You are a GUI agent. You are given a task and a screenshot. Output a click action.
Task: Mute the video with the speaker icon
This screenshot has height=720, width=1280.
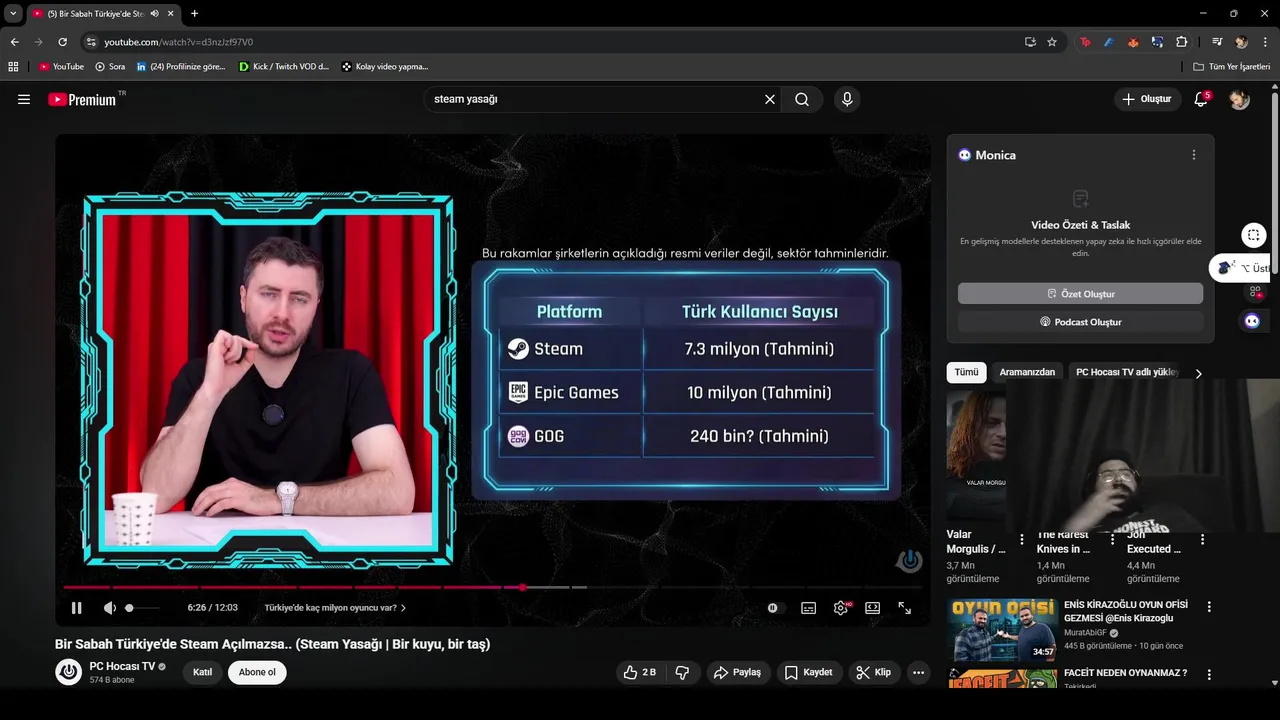[x=110, y=607]
